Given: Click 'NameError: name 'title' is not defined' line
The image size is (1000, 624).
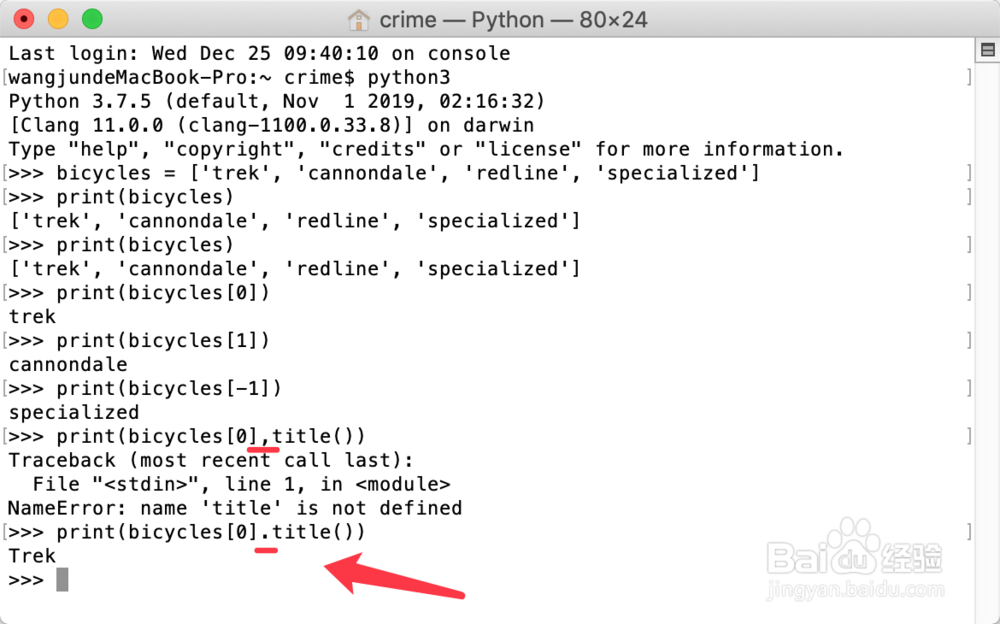Looking at the screenshot, I should pos(235,508).
